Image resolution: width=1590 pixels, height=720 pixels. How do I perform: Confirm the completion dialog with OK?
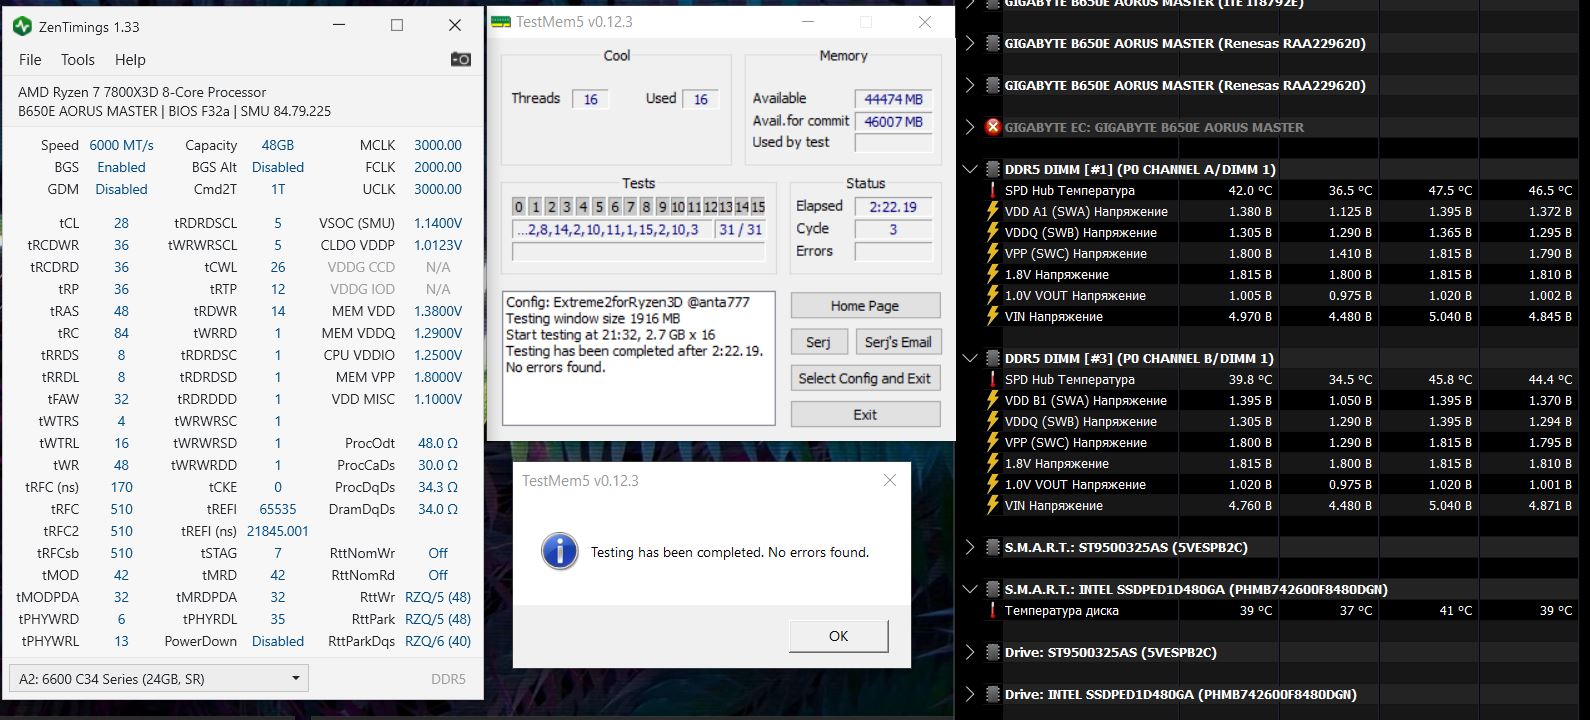point(838,636)
